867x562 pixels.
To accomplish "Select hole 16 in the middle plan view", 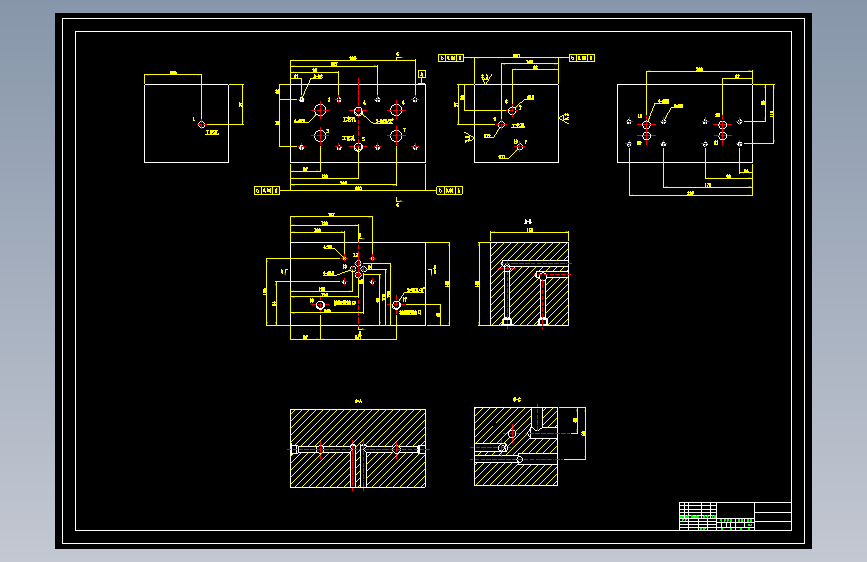I will 320,305.
